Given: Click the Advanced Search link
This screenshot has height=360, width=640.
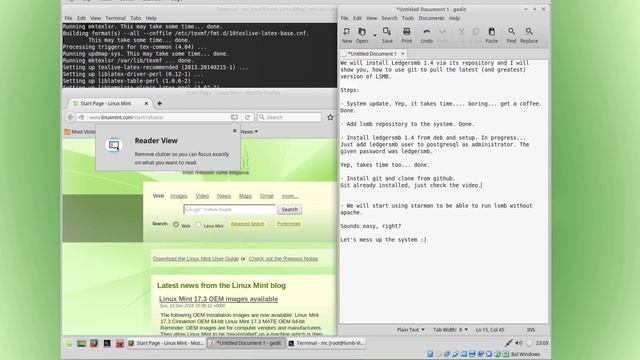Looking at the screenshot, I should [x=247, y=224].
